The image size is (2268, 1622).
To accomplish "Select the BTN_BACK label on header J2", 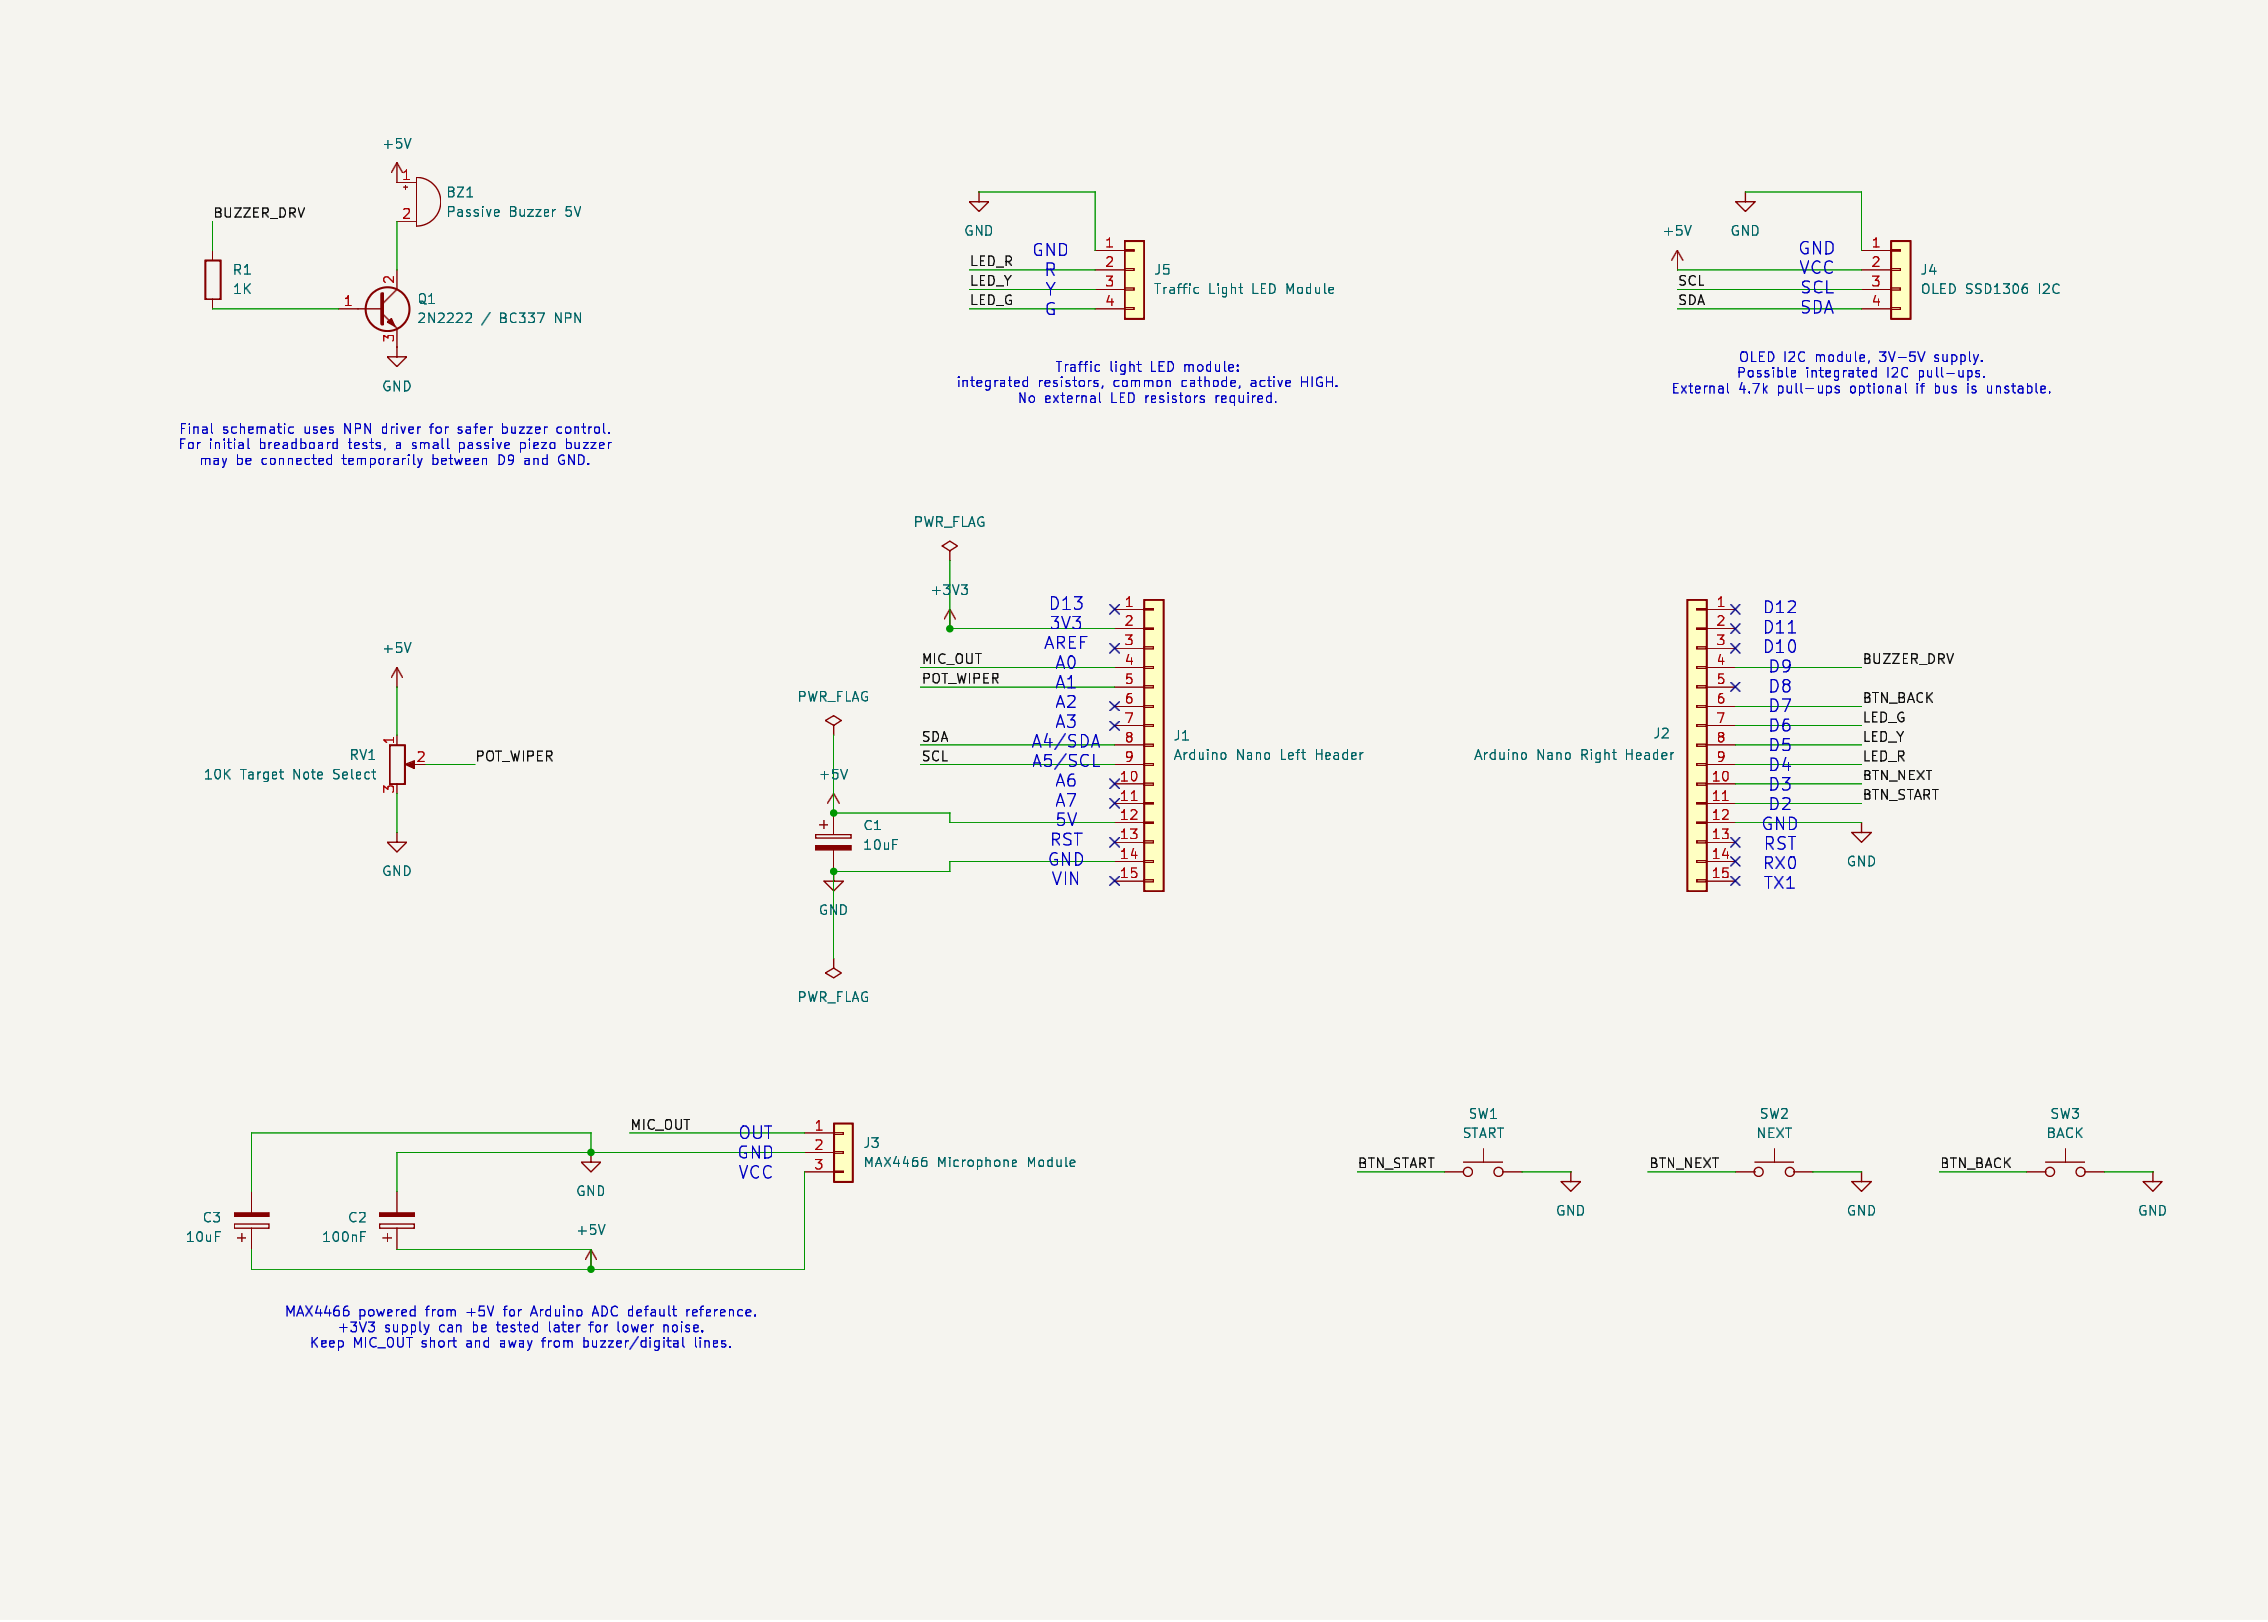I will (x=1898, y=698).
